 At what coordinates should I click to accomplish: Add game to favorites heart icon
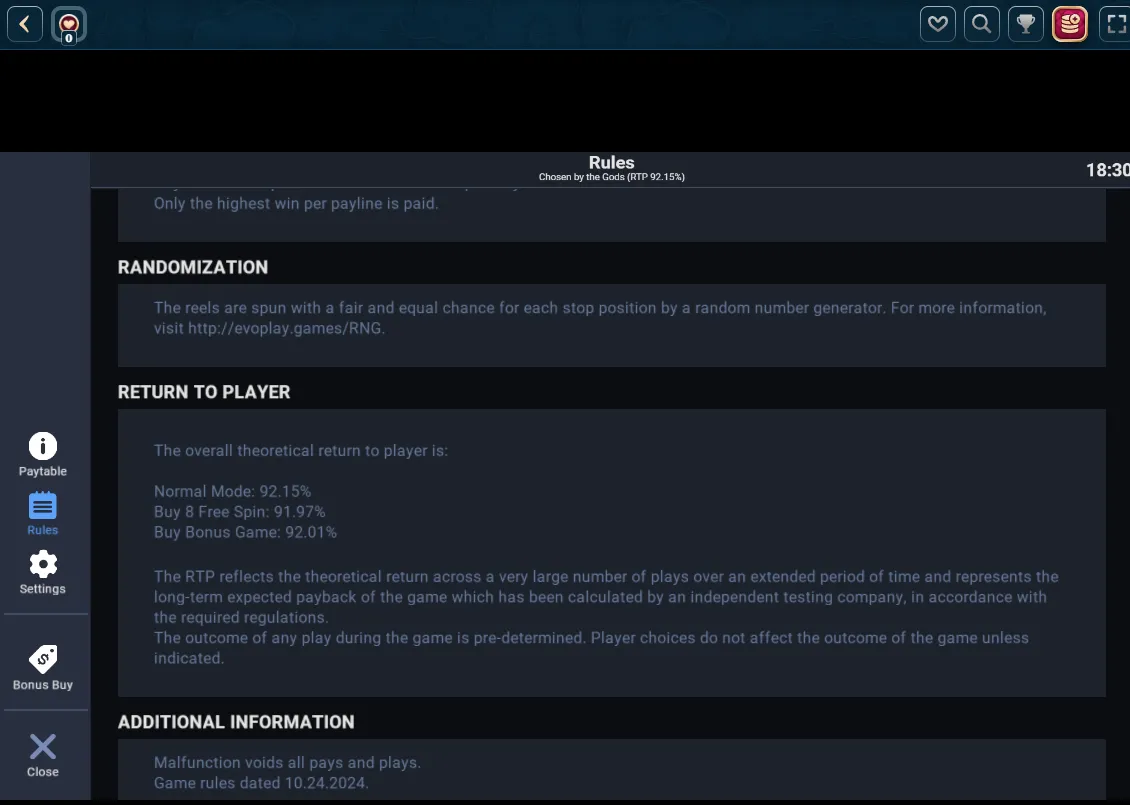(938, 25)
